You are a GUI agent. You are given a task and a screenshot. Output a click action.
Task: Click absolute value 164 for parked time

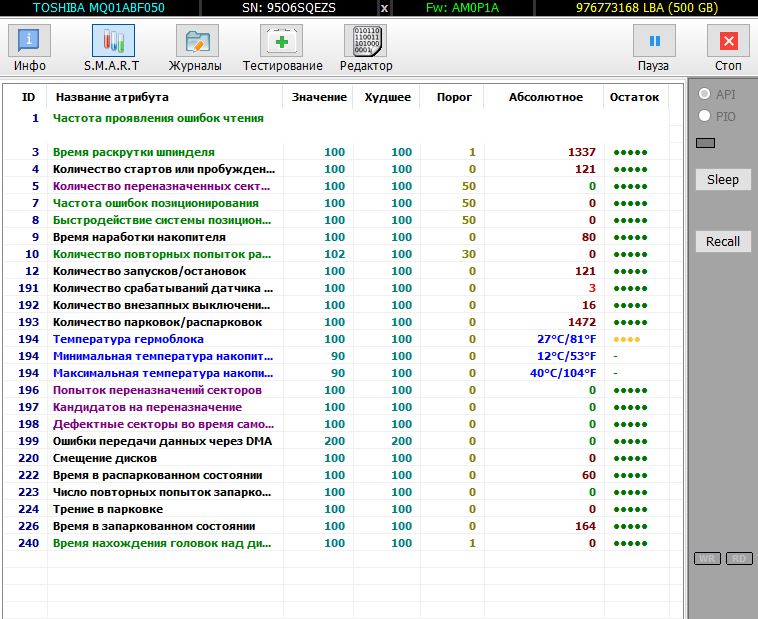click(x=585, y=526)
